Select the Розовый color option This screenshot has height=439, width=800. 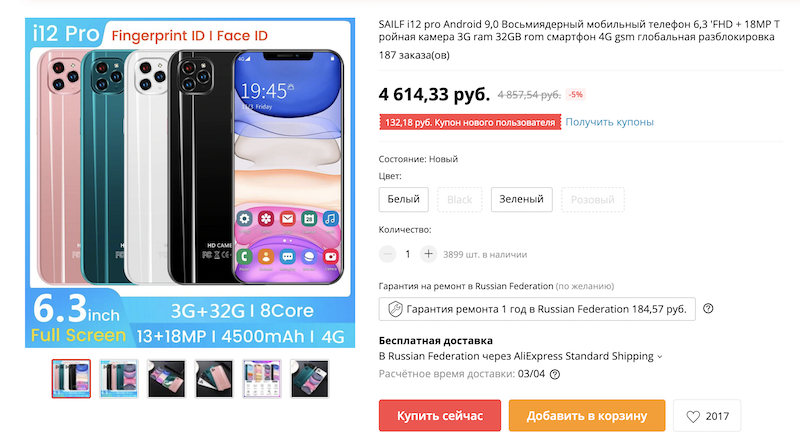point(592,200)
